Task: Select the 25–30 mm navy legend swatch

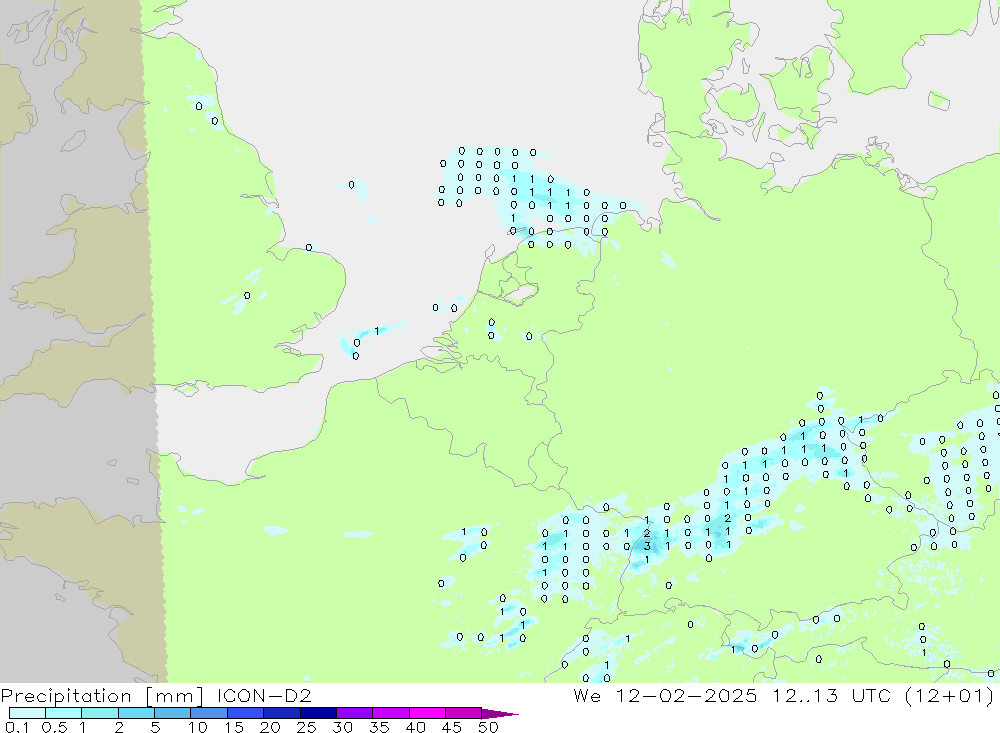Action: click(x=318, y=713)
